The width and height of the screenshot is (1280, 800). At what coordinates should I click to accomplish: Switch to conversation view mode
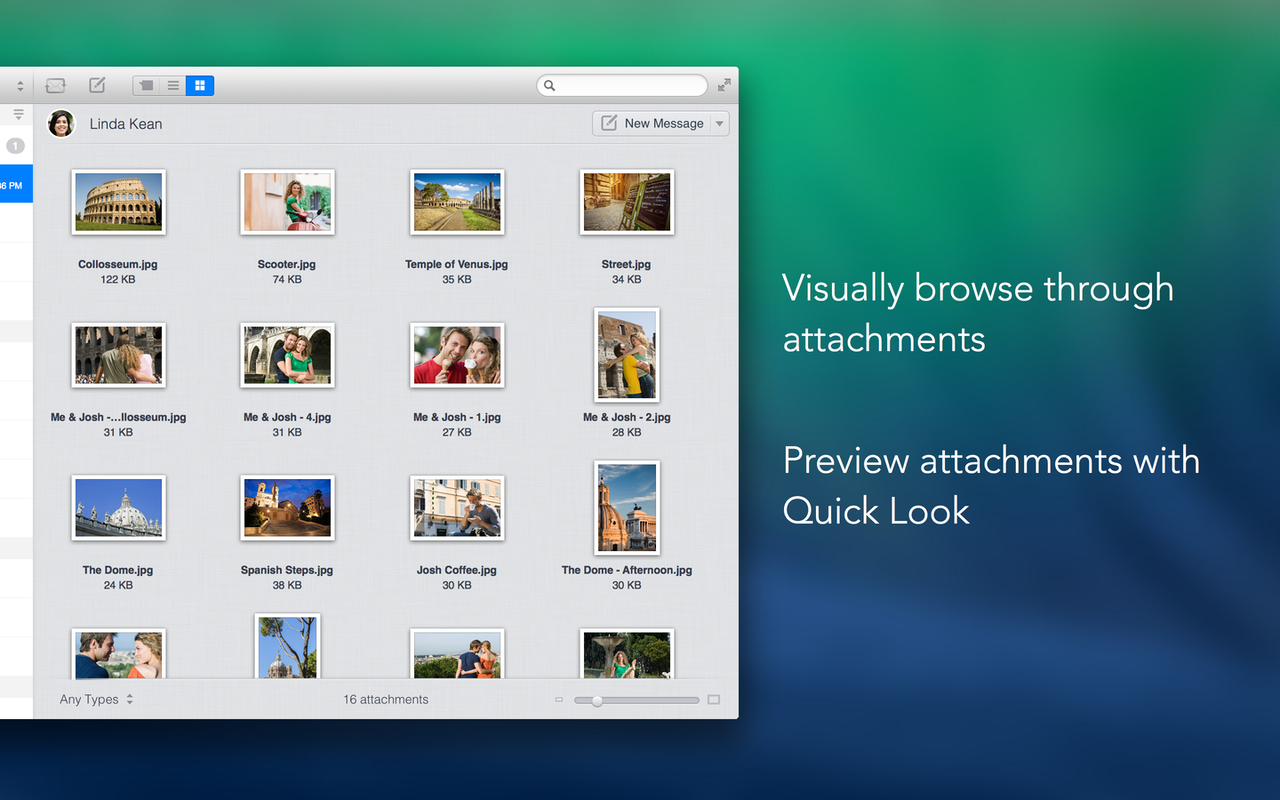coord(146,86)
